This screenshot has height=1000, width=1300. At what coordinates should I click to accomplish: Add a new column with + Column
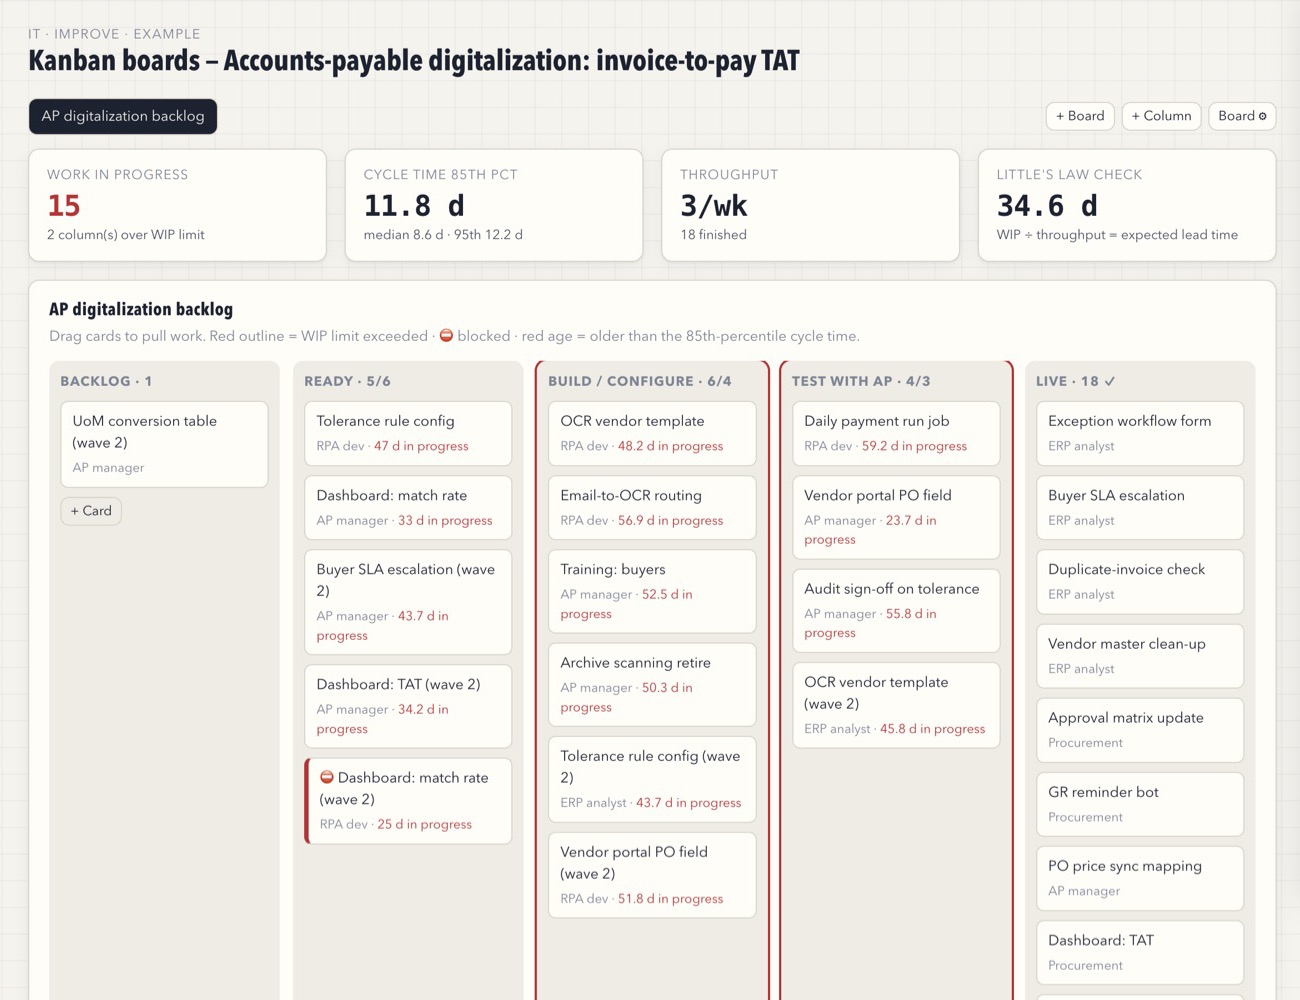(1161, 116)
